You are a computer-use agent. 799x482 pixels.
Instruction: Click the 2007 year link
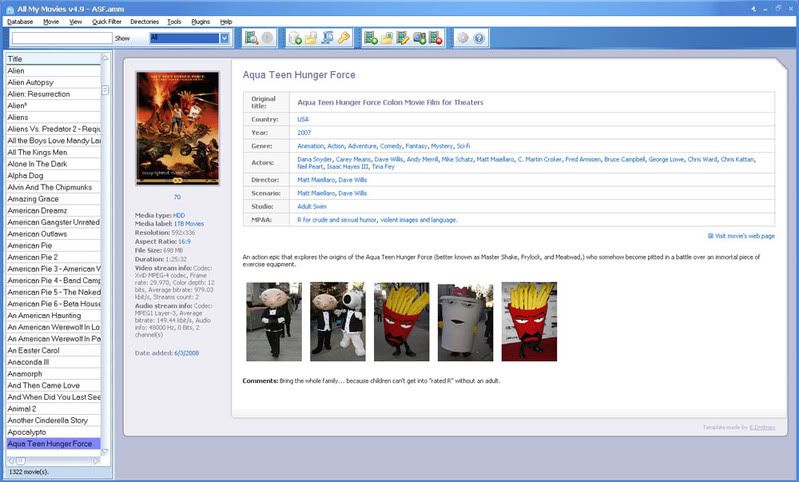click(x=304, y=132)
